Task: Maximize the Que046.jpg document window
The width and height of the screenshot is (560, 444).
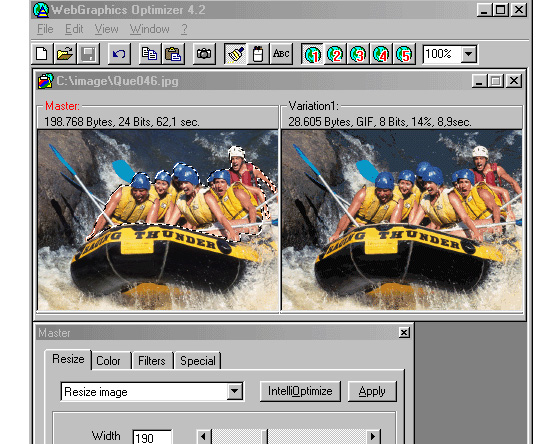Action: (496, 81)
